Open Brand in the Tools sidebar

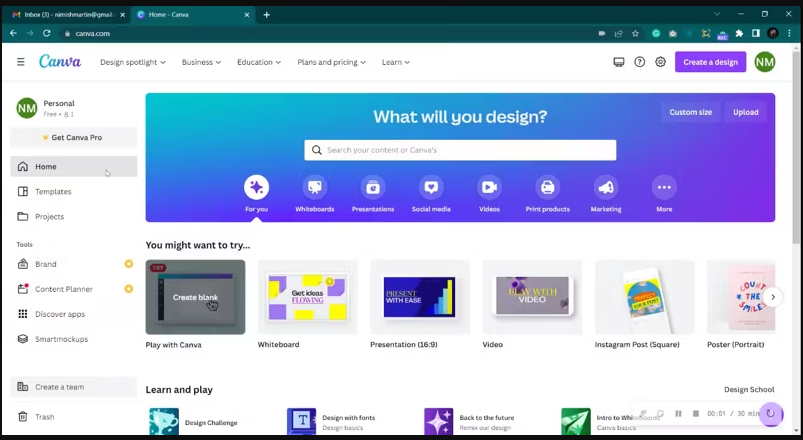(x=73, y=264)
